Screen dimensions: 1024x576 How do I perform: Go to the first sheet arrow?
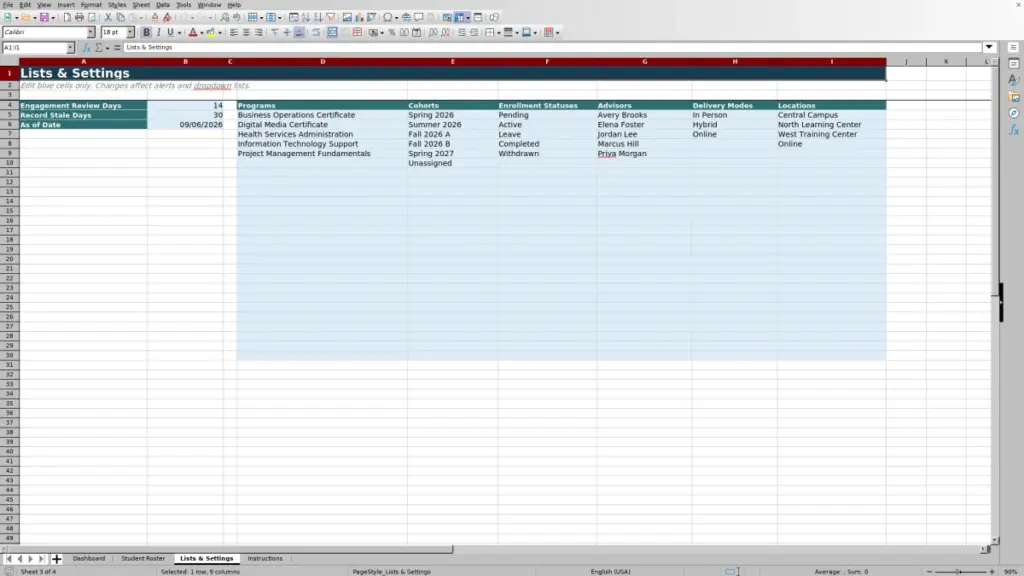tap(8, 559)
